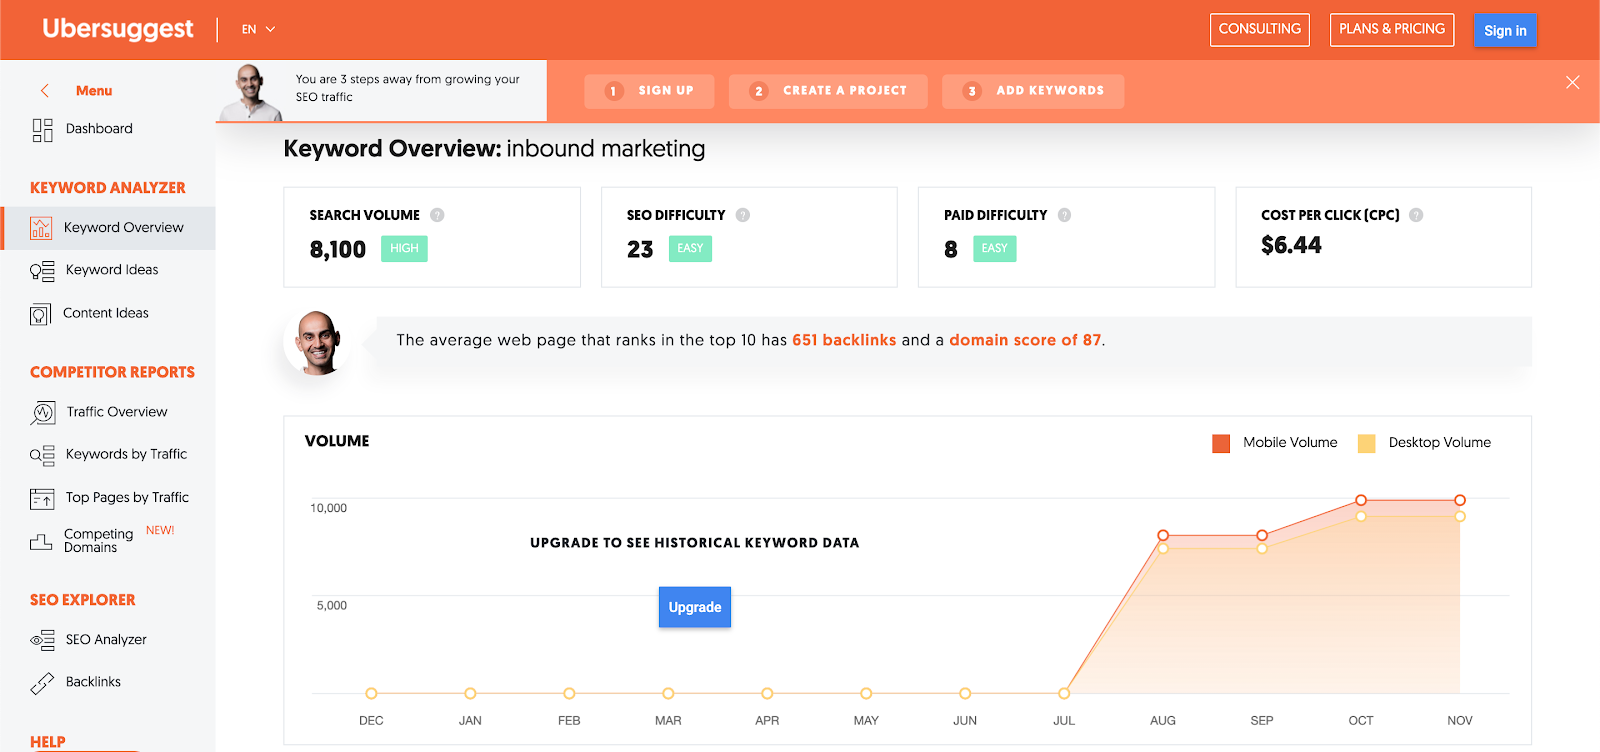Image resolution: width=1600 pixels, height=752 pixels.
Task: Click the SEO Analyzer icon
Action: [42, 640]
